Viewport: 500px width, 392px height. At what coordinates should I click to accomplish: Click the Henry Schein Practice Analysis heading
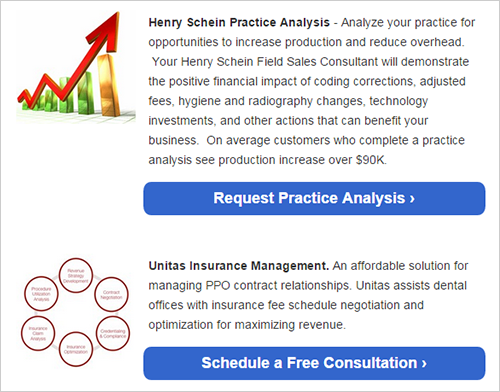pyautogui.click(x=239, y=23)
